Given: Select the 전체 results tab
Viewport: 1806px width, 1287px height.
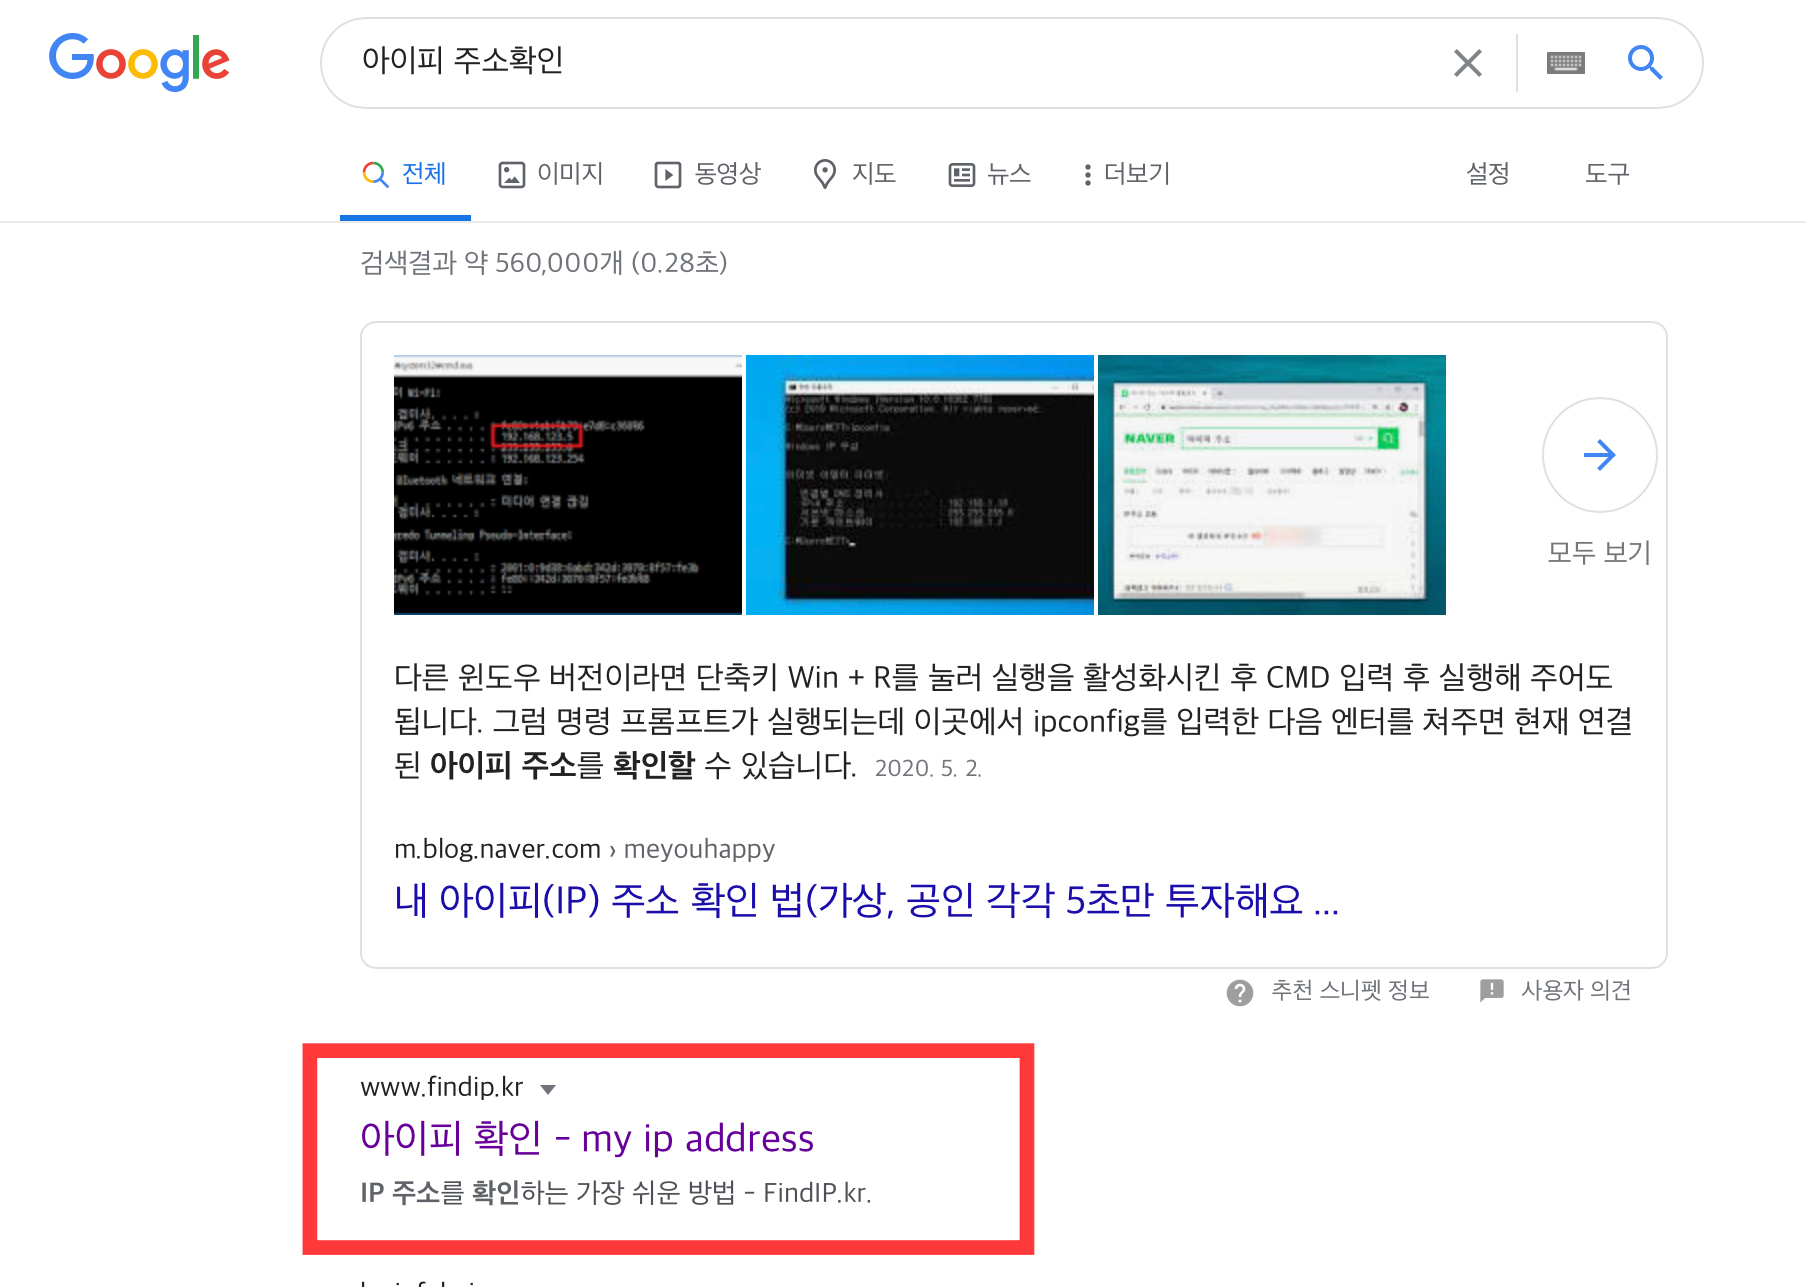Looking at the screenshot, I should coord(405,174).
